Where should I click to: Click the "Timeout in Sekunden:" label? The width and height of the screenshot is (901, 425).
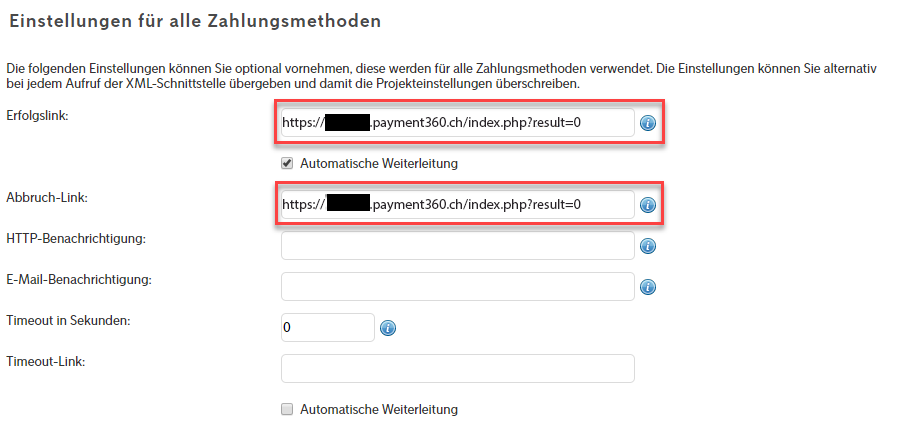pos(68,320)
